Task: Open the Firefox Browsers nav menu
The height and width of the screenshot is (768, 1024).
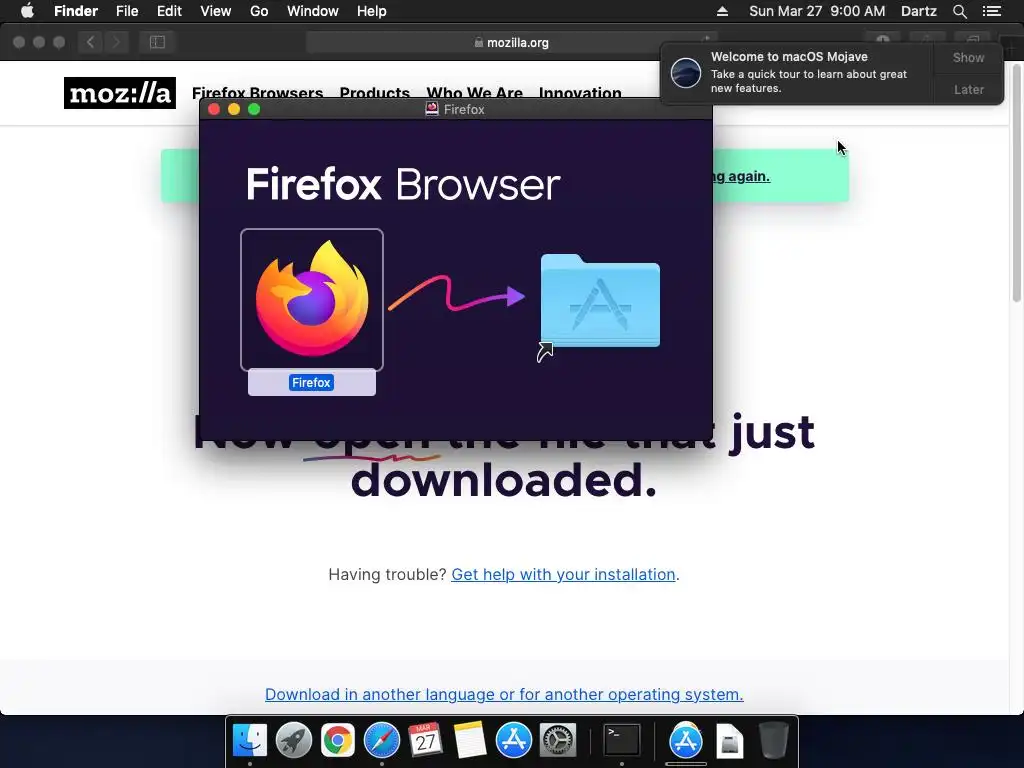Action: tap(257, 92)
